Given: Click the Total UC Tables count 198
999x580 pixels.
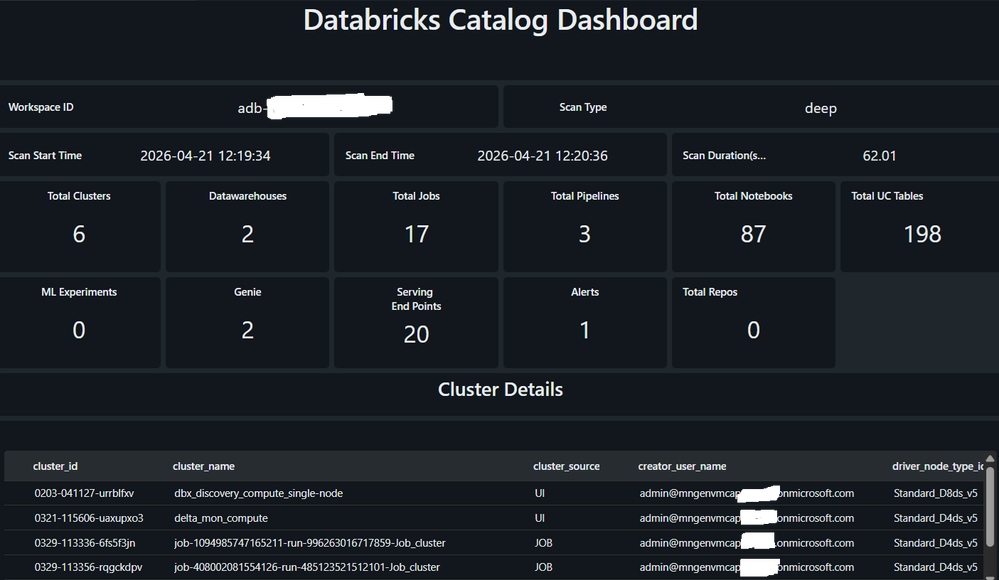Looking at the screenshot, I should [922, 234].
